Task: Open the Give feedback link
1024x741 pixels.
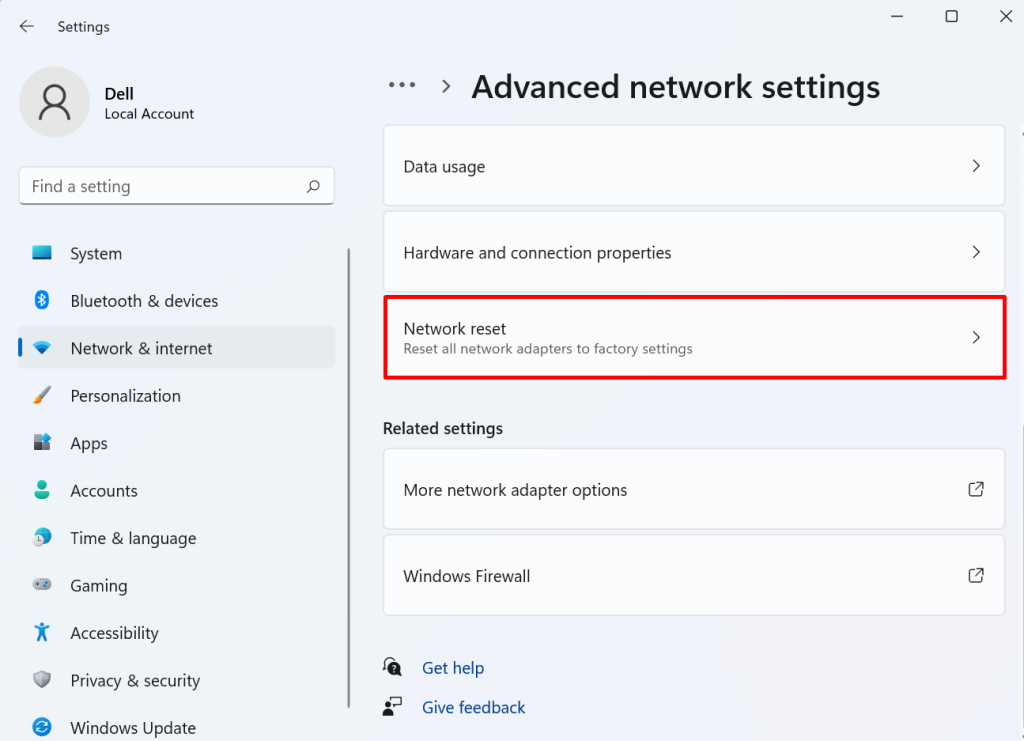Action: coord(473,707)
